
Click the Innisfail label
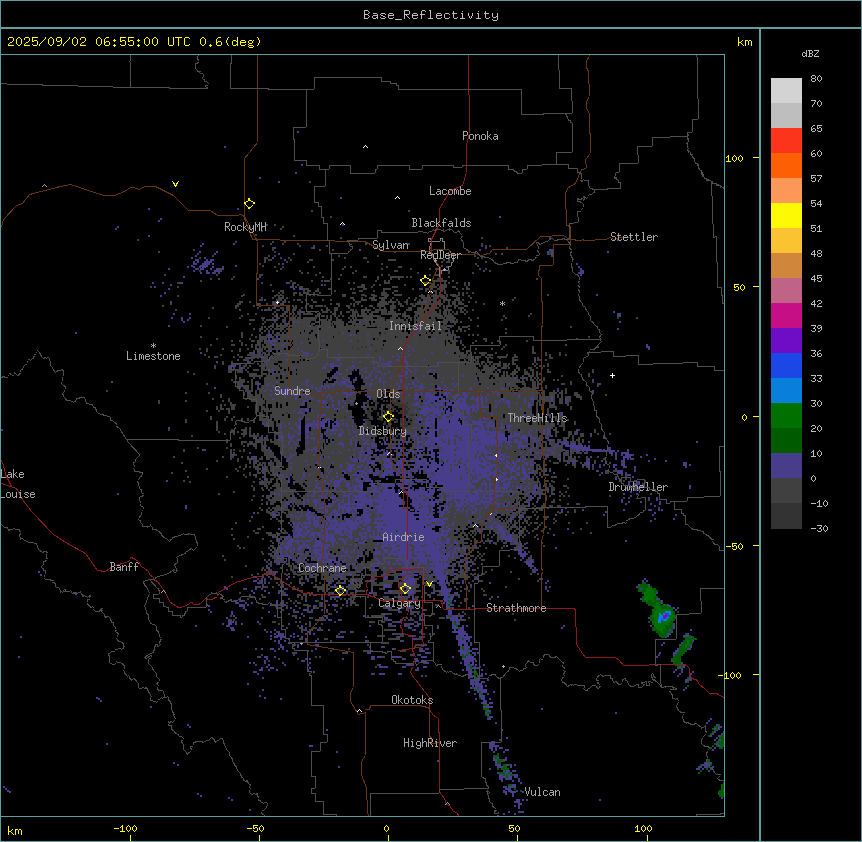[416, 326]
